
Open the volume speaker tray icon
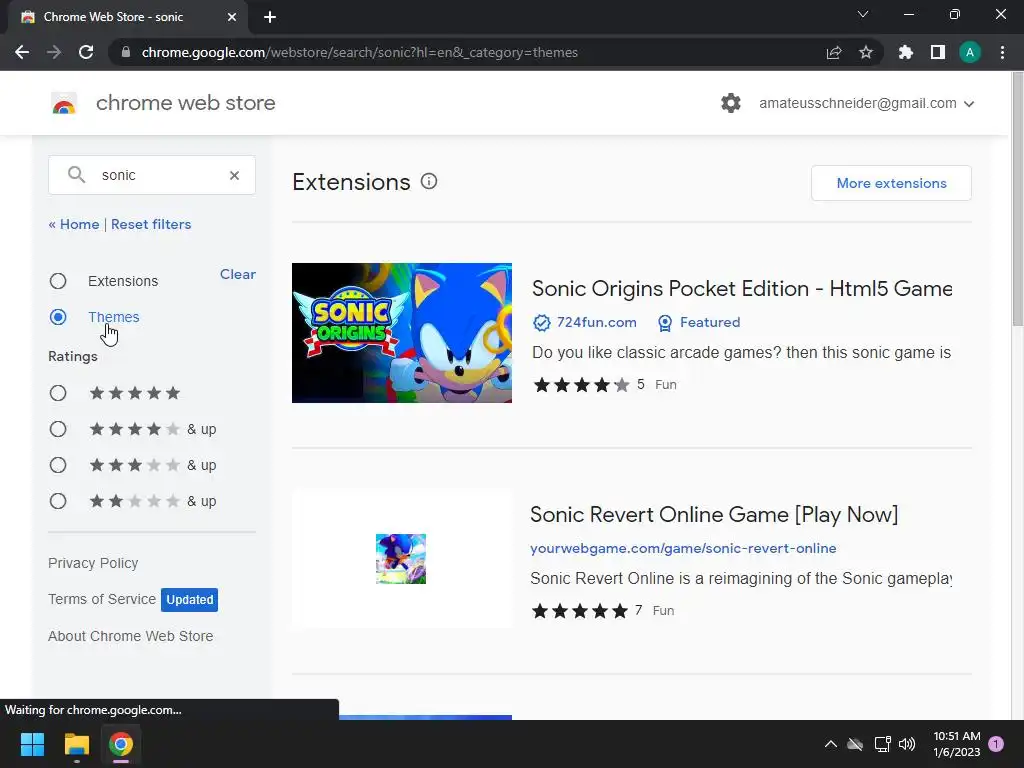coord(907,744)
